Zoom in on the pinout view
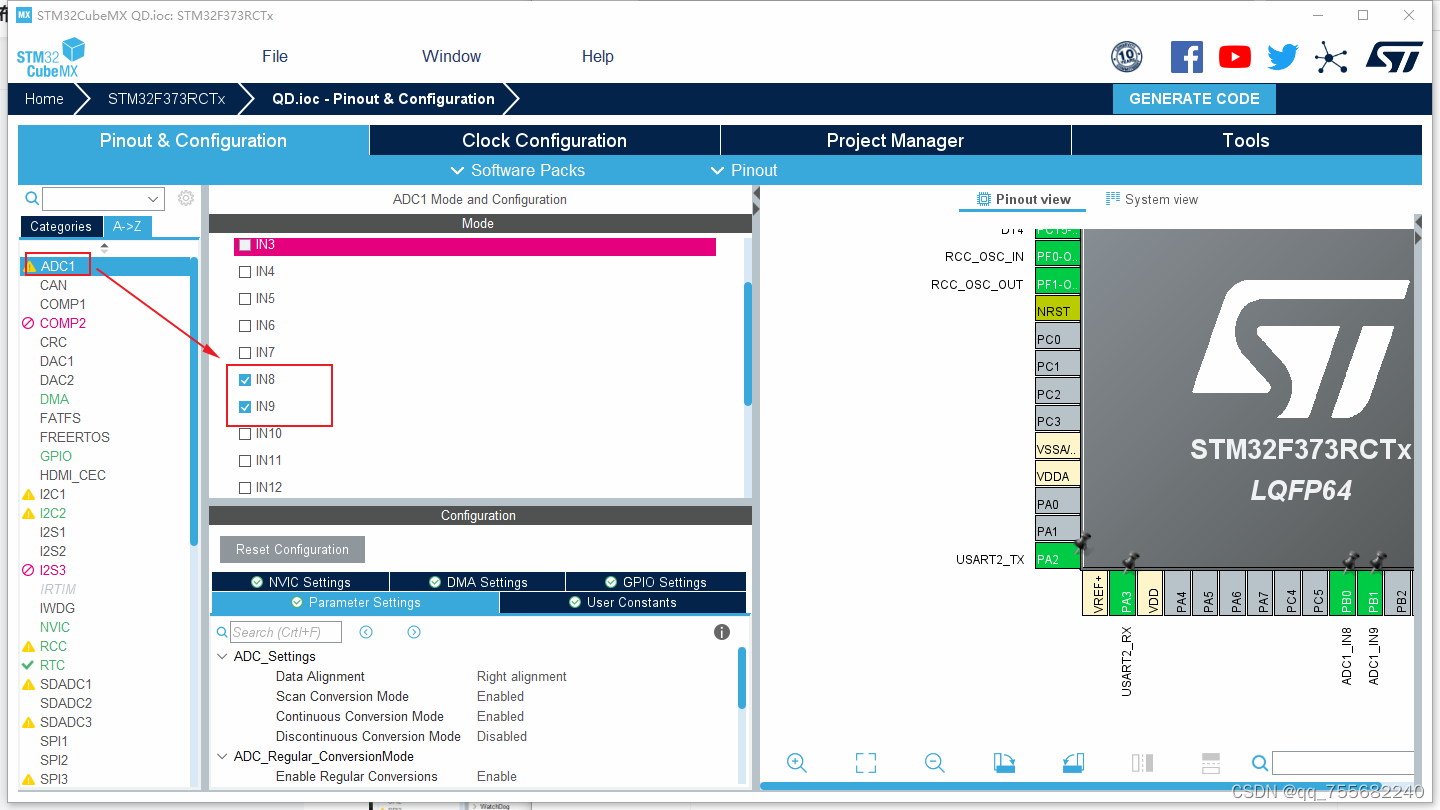This screenshot has height=810, width=1440. coord(797,763)
